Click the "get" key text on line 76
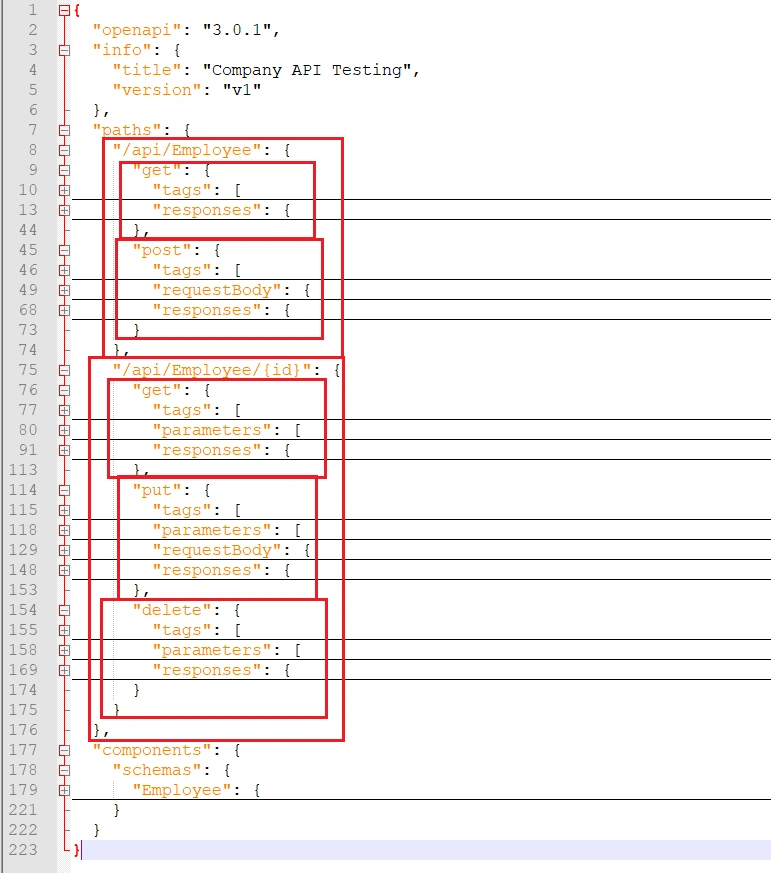 [157, 390]
